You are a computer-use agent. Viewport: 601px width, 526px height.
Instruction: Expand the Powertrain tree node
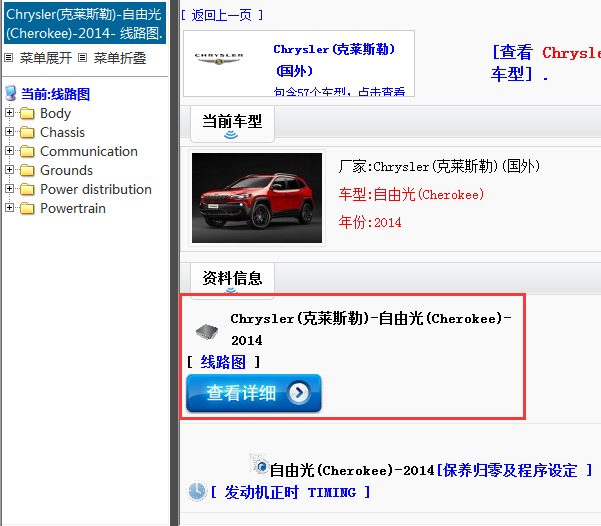pos(9,208)
